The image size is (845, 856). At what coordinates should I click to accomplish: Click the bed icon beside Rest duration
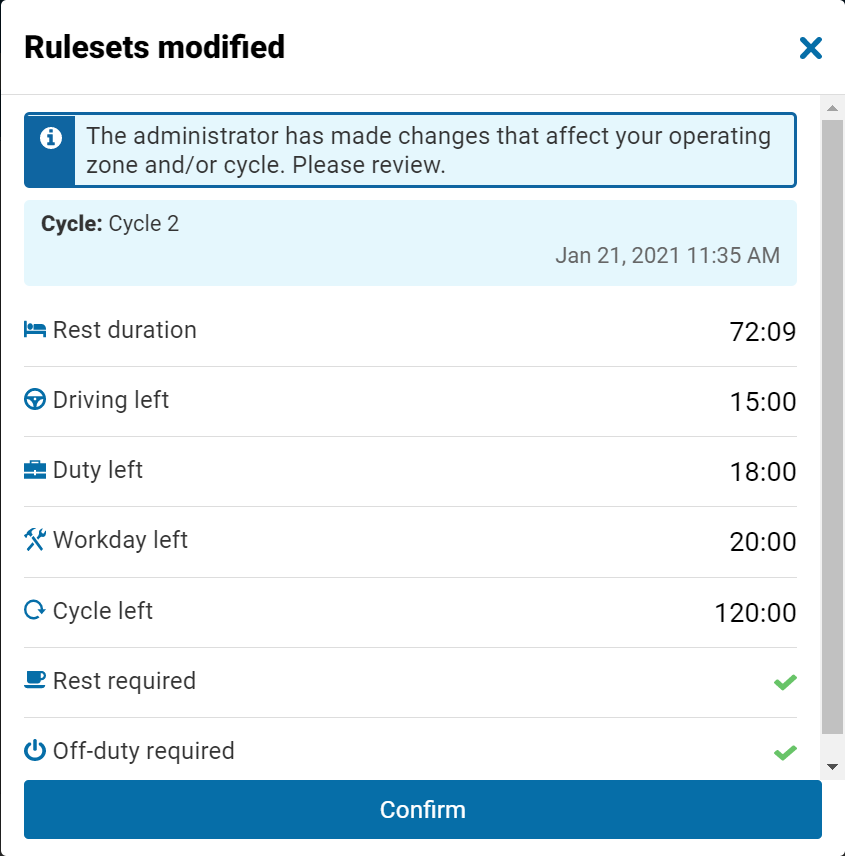pyautogui.click(x=35, y=330)
